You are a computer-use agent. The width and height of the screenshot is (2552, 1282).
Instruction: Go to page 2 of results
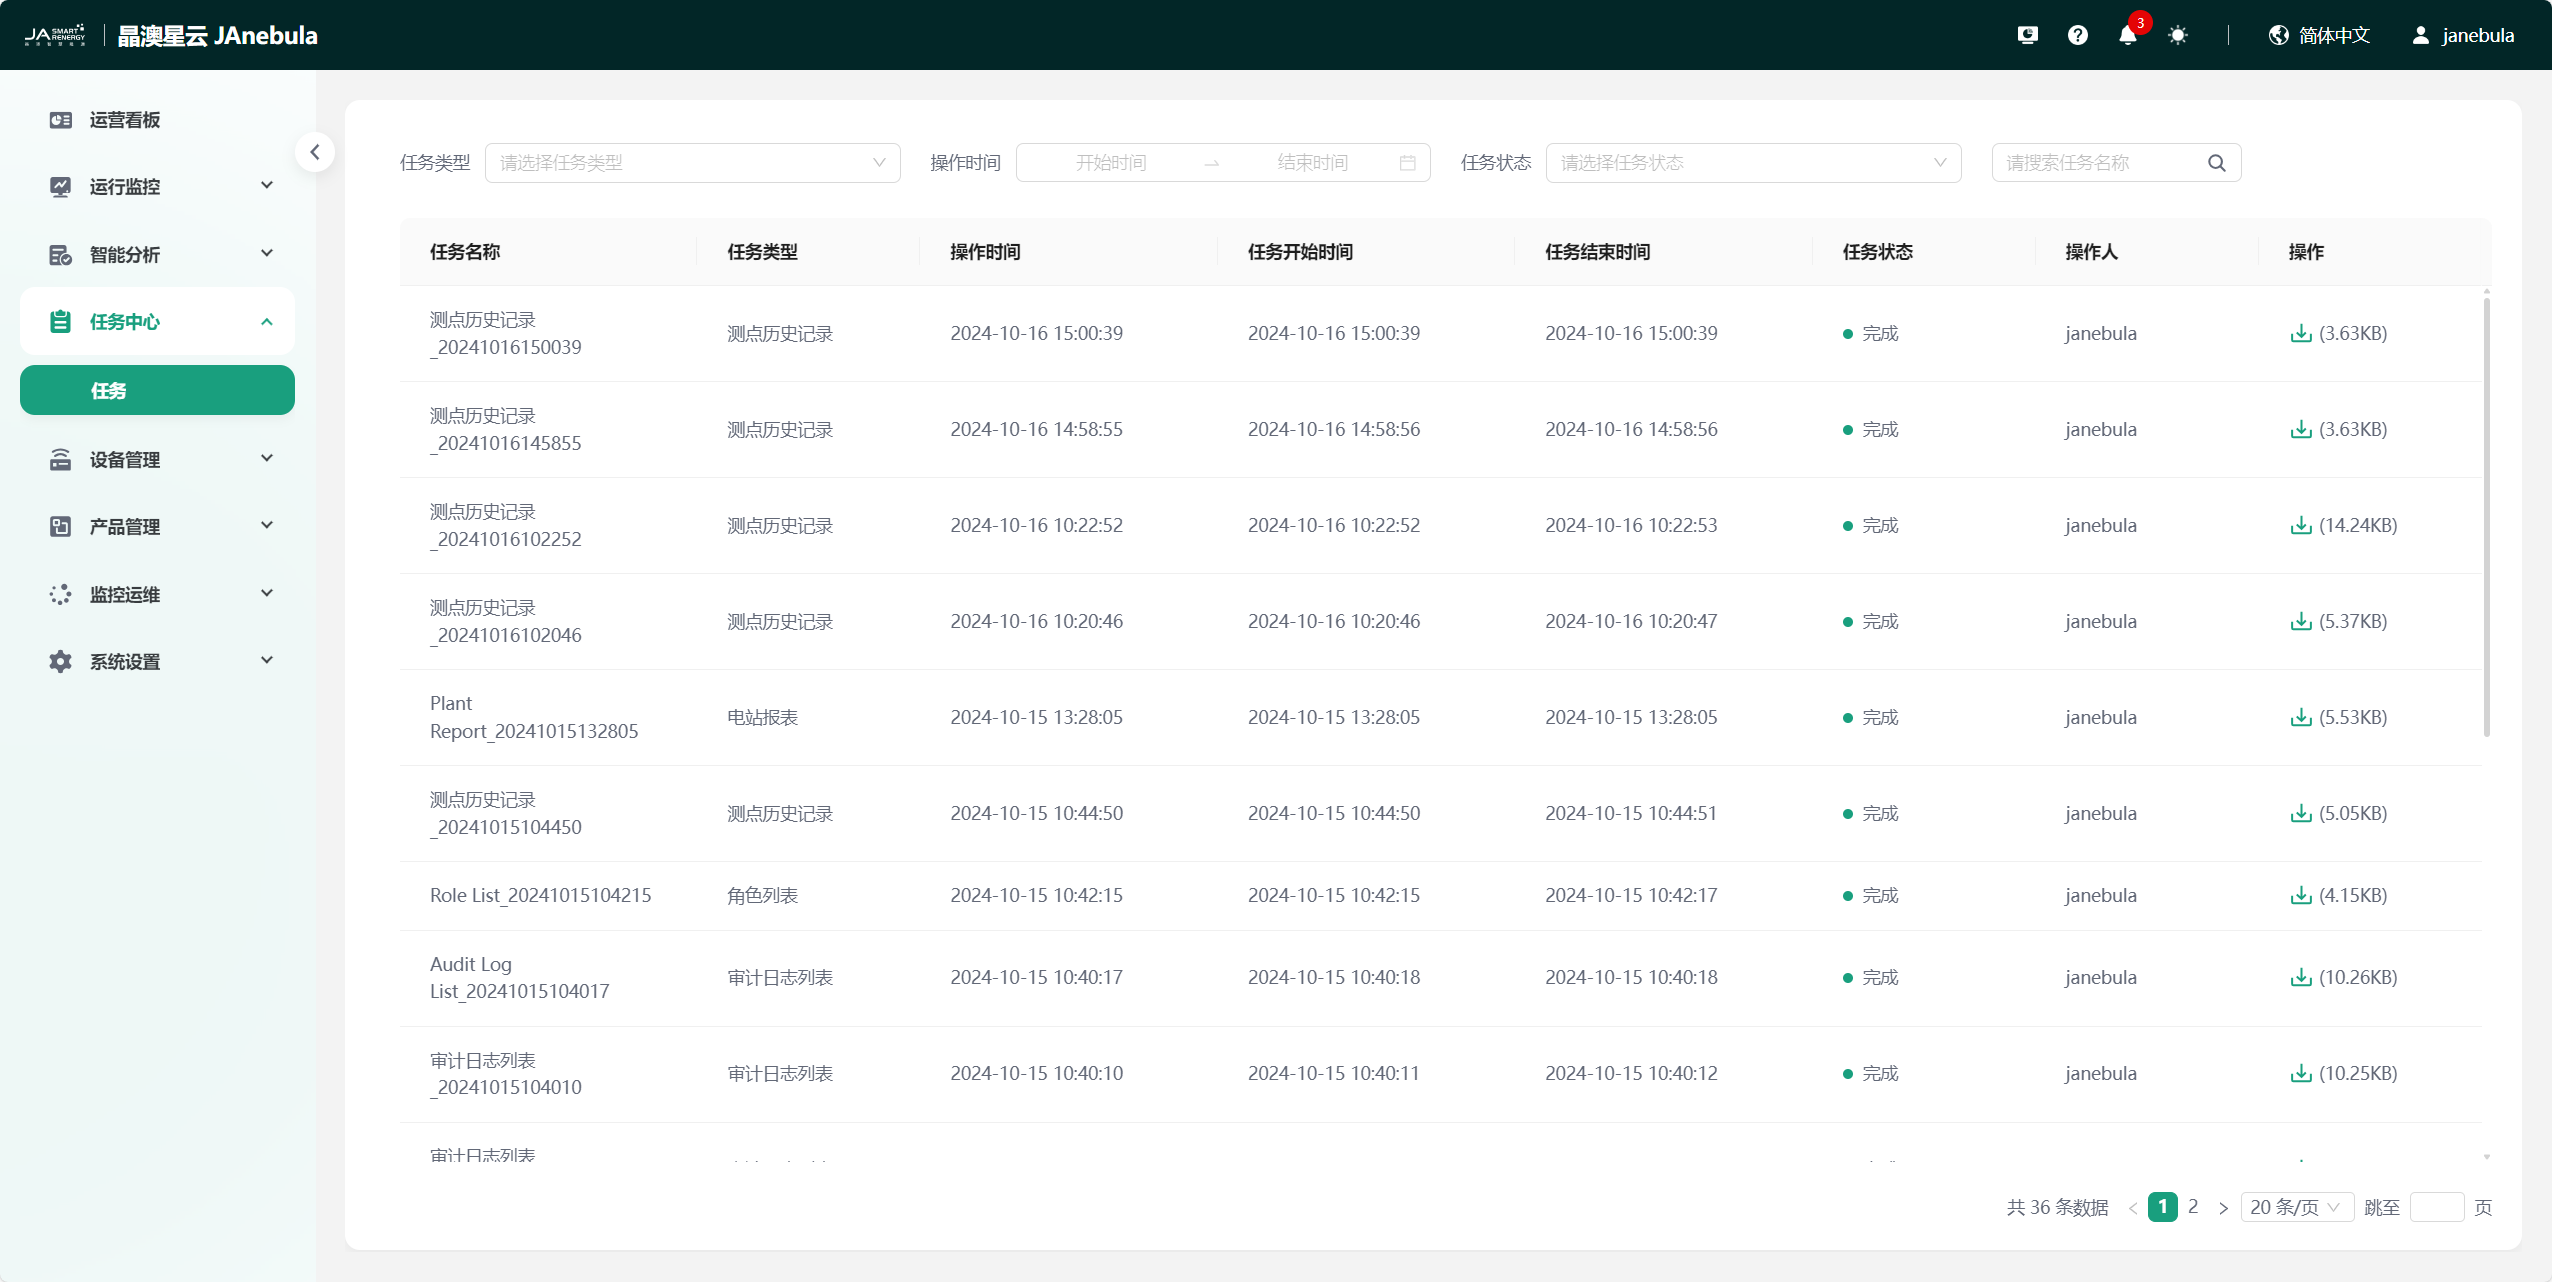point(2193,1207)
